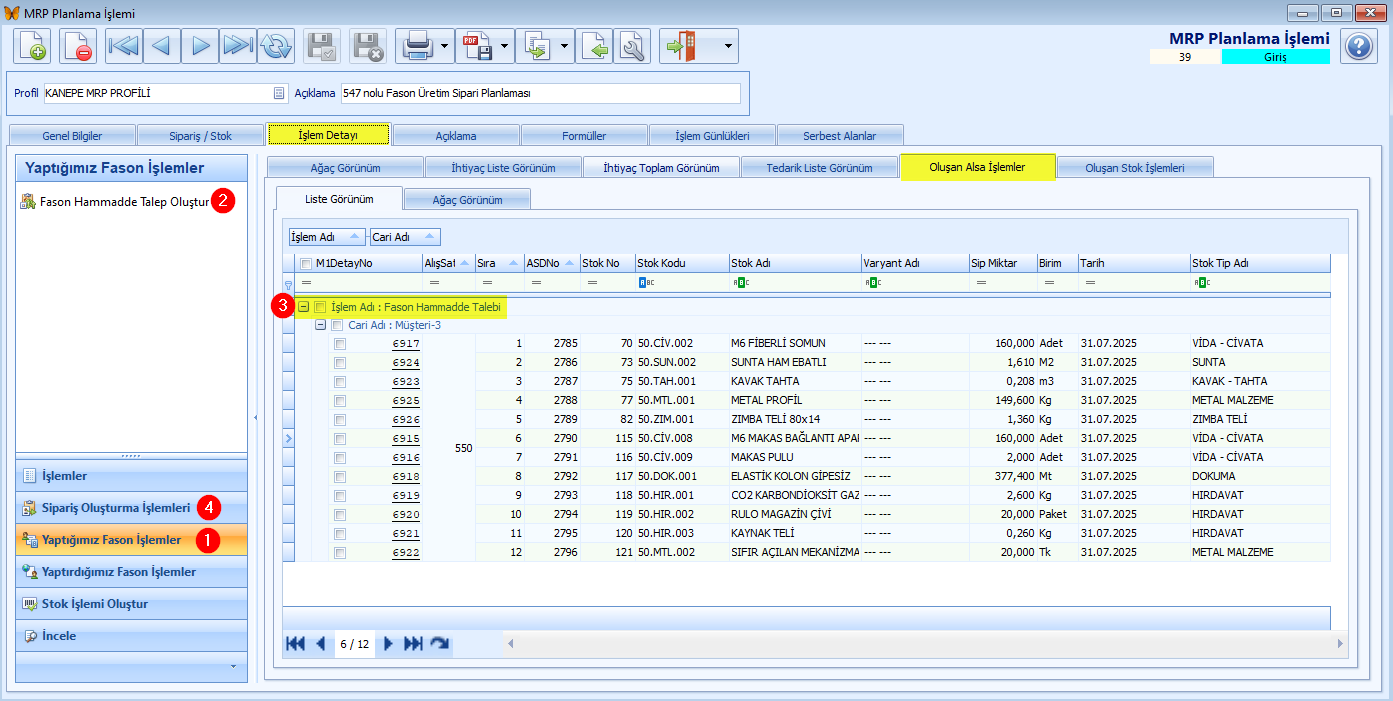
Task: Expand the left navigation pane overflow chevron
Action: 233,666
